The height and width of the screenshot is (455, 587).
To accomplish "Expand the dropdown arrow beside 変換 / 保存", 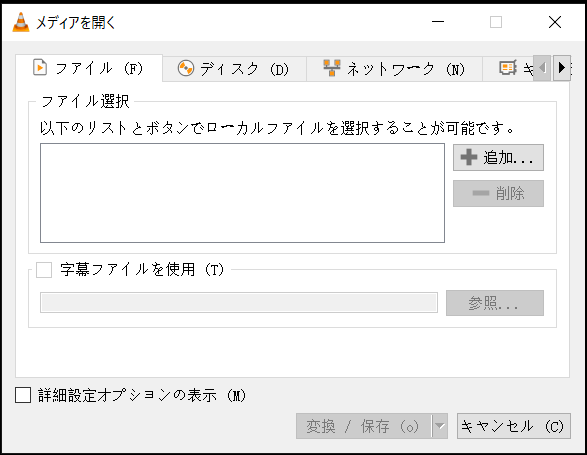I will (440, 426).
